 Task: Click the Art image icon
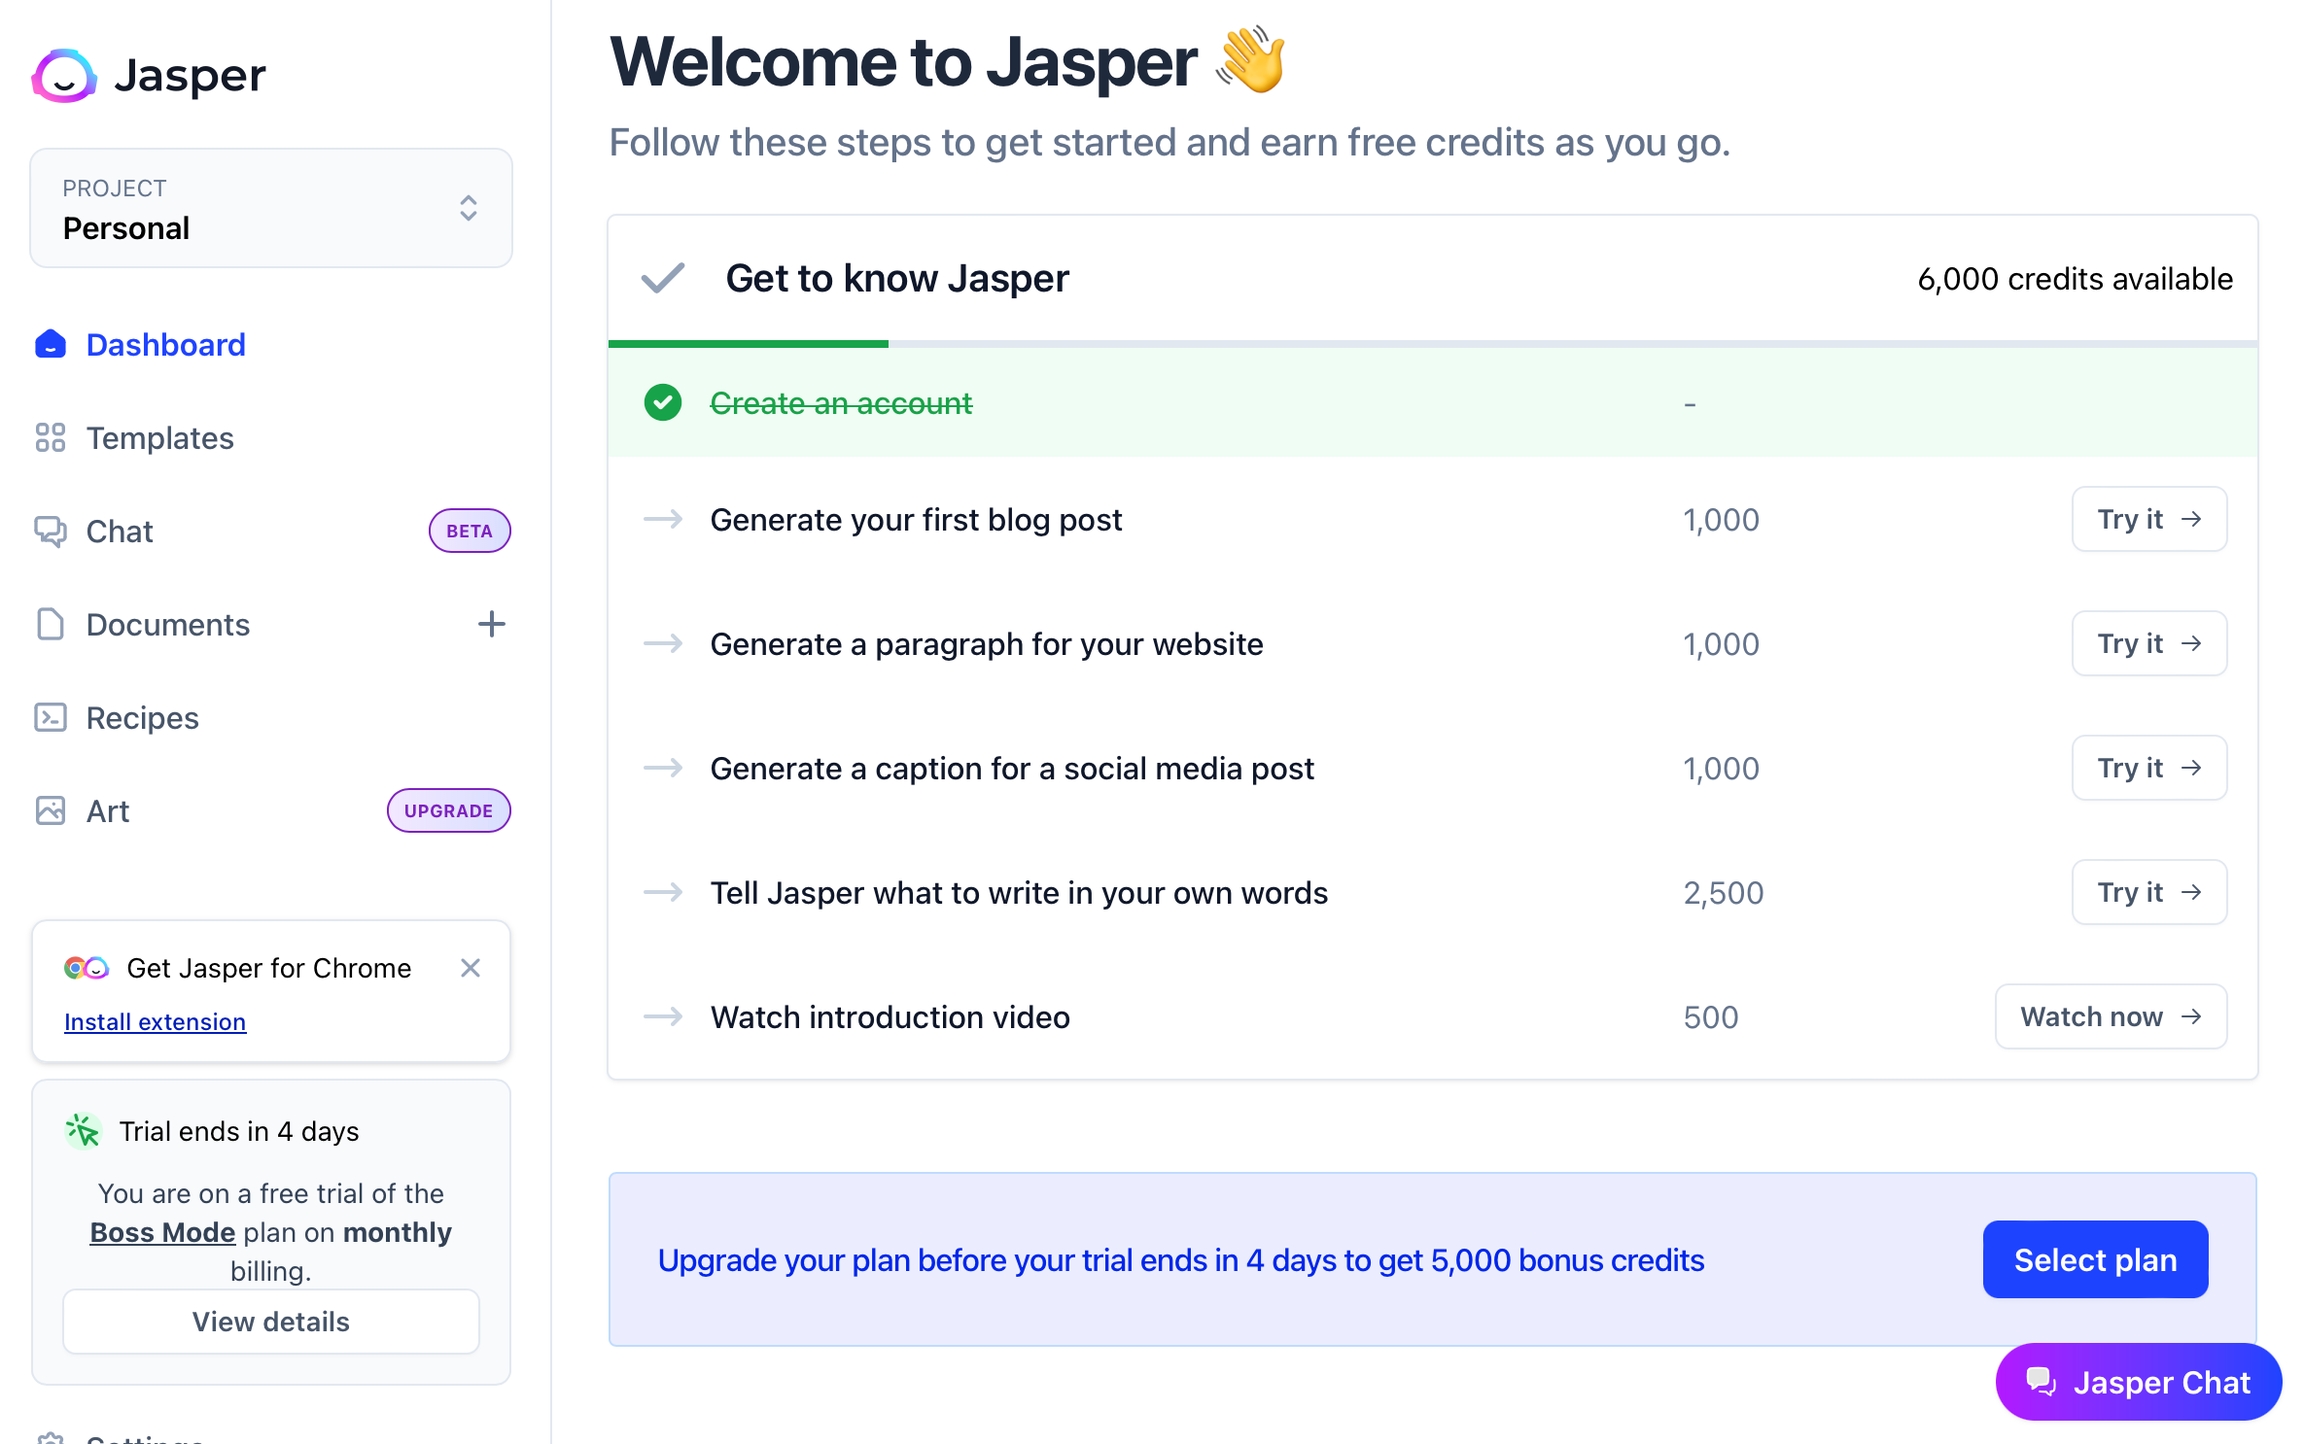50,811
